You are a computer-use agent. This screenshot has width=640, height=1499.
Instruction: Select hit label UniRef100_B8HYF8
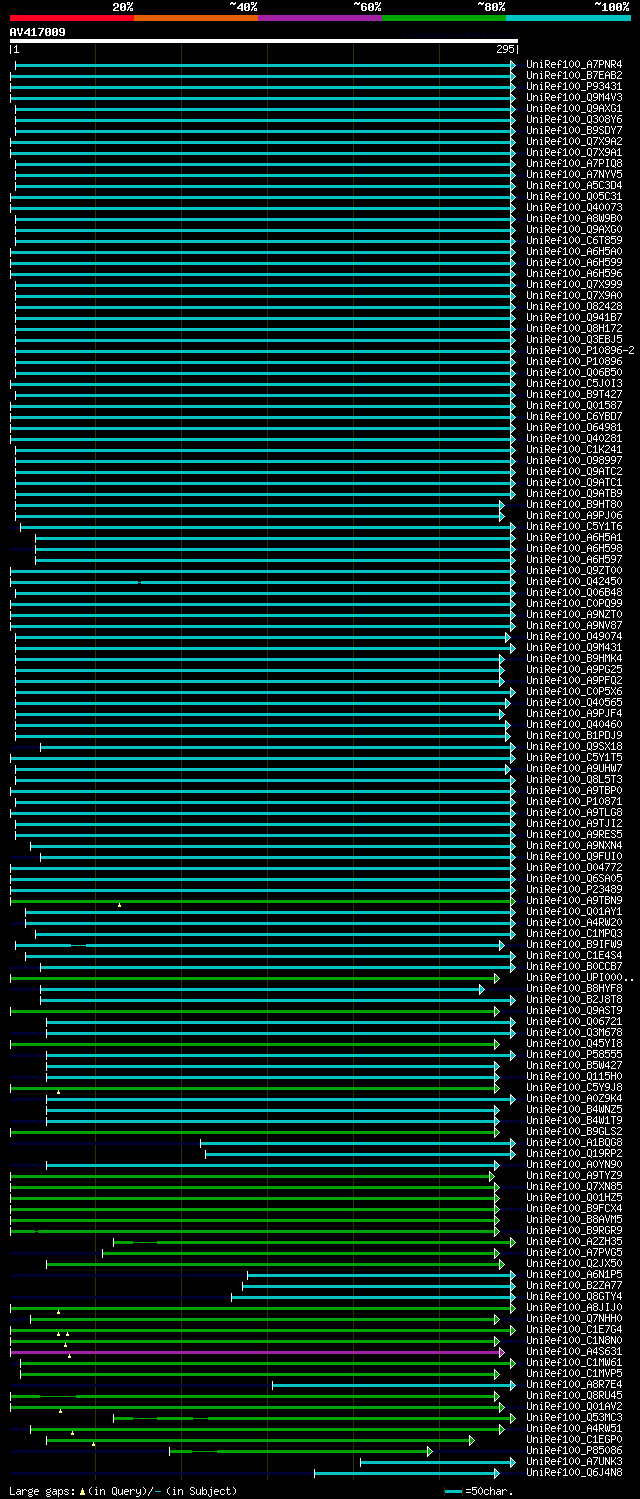[574, 988]
